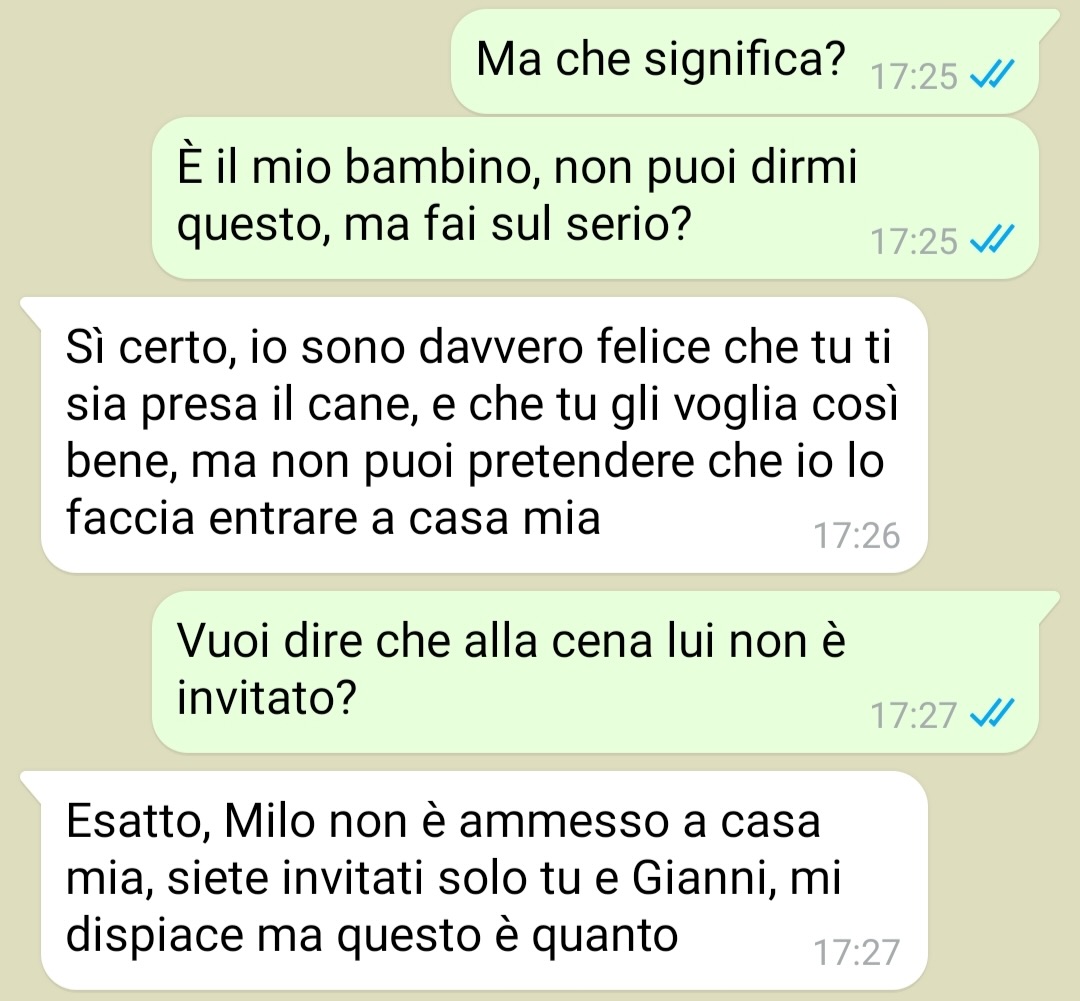Tap the read receipt on "È il mio bambino" message

992,240
